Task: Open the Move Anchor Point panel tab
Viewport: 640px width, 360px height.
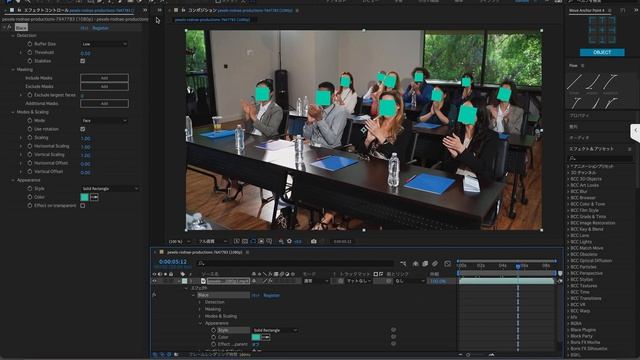Action: pyautogui.click(x=587, y=10)
